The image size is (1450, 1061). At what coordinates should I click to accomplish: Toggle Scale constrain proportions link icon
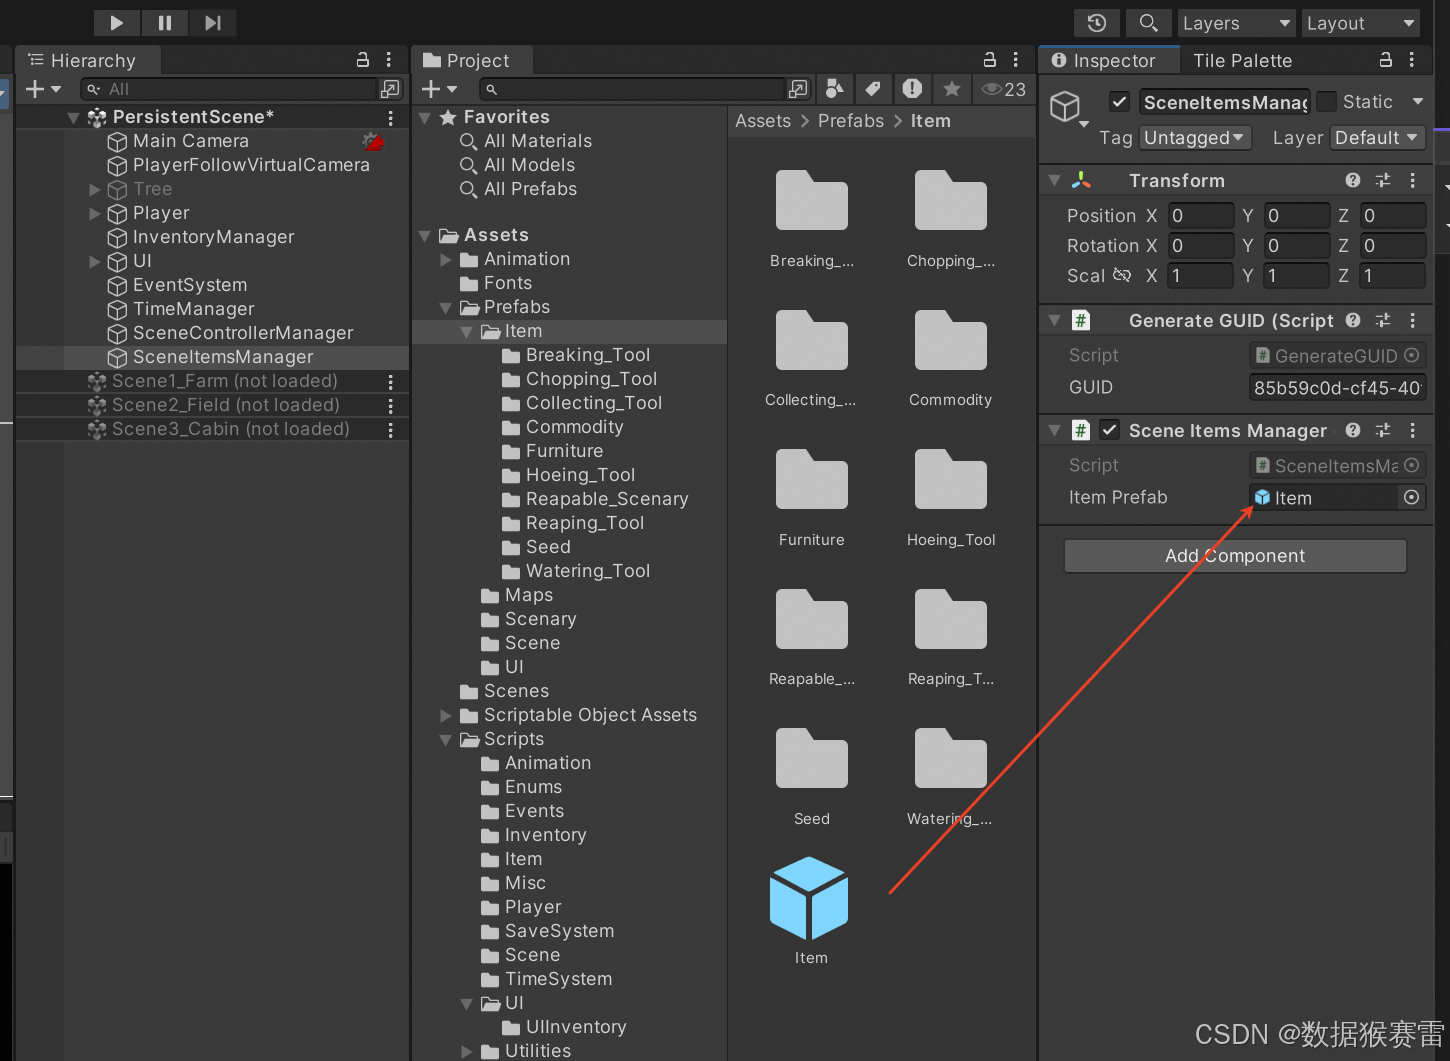click(1122, 275)
